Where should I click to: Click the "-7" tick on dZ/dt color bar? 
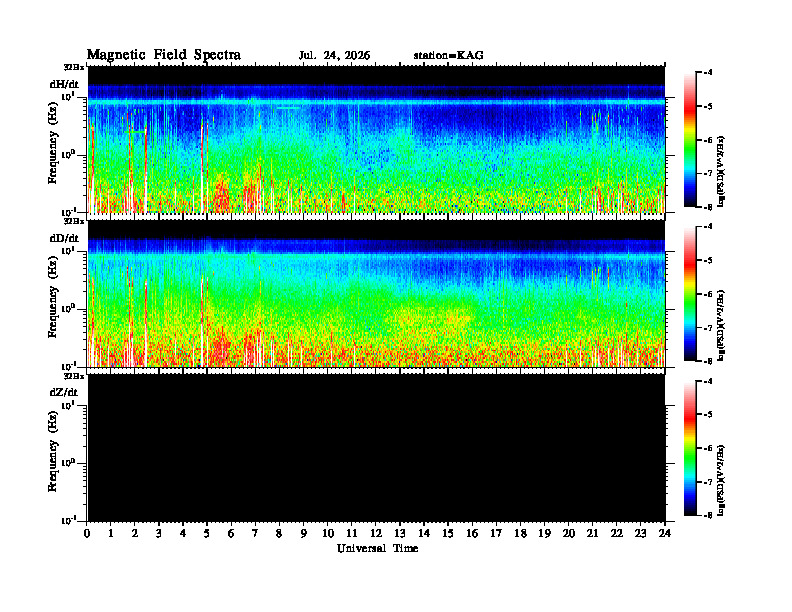pyautogui.click(x=708, y=482)
